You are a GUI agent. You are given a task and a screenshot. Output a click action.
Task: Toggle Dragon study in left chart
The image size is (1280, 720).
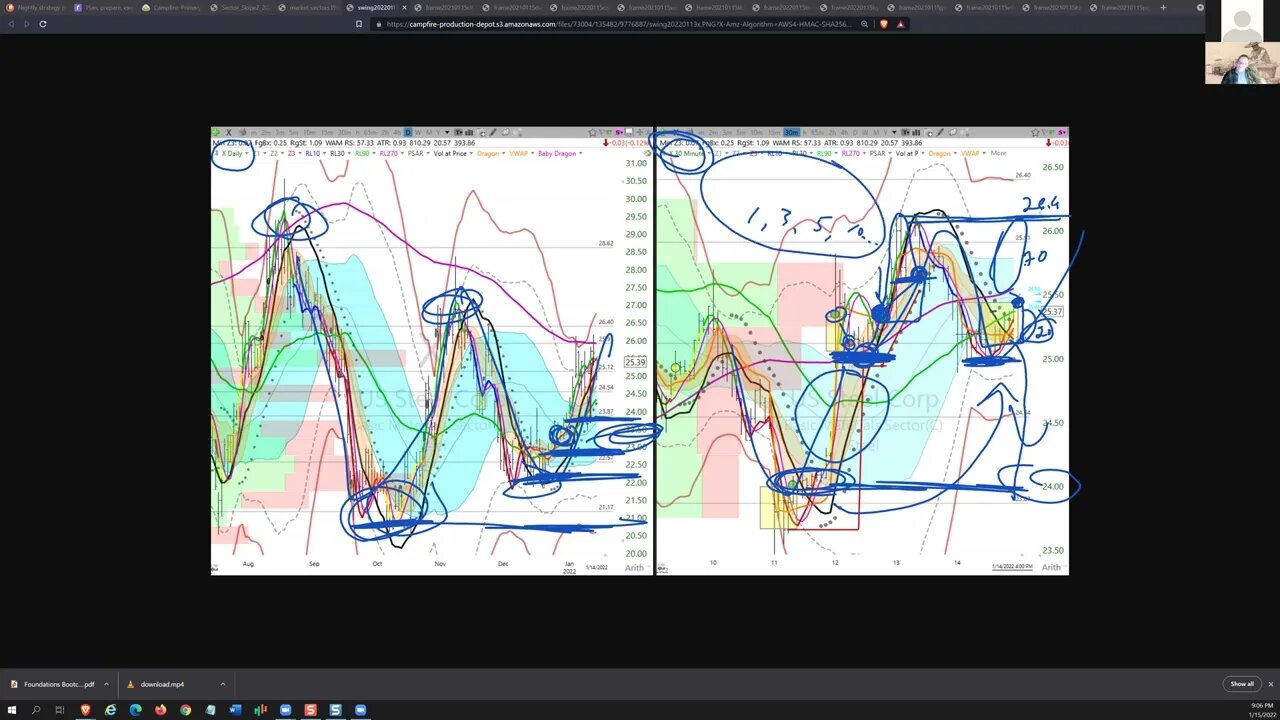[x=488, y=153]
